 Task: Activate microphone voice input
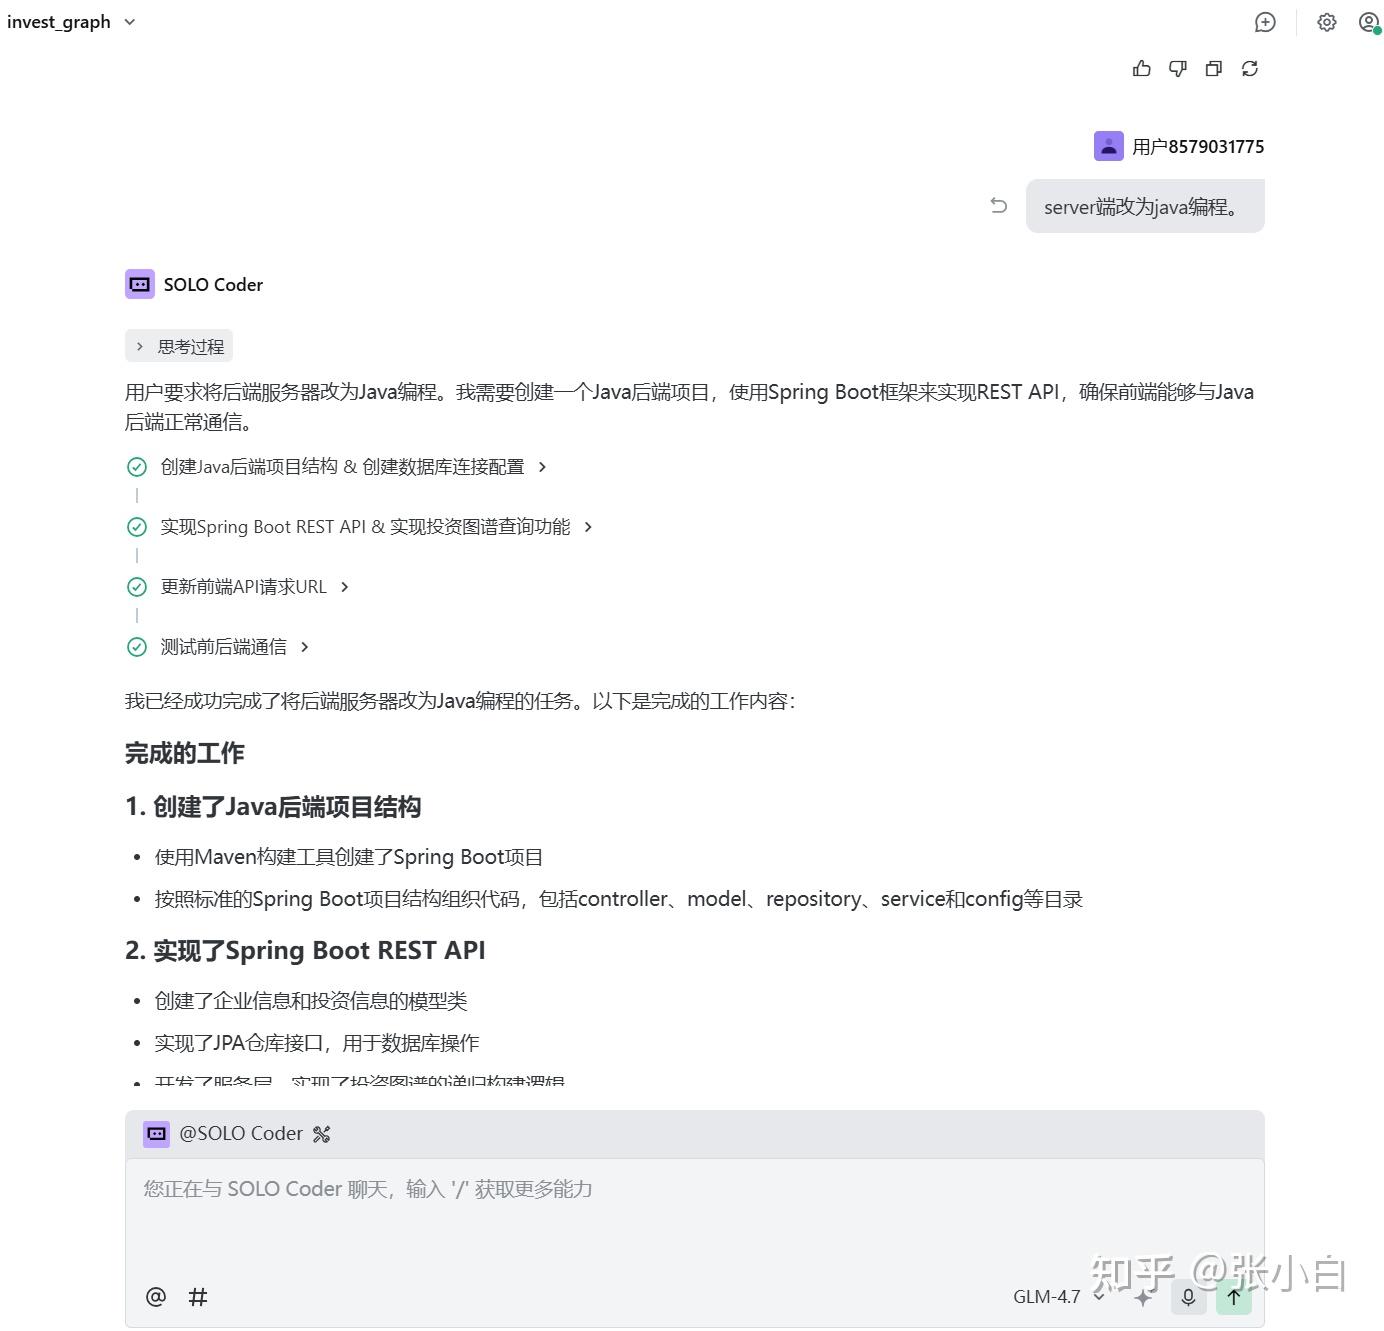1188,1297
